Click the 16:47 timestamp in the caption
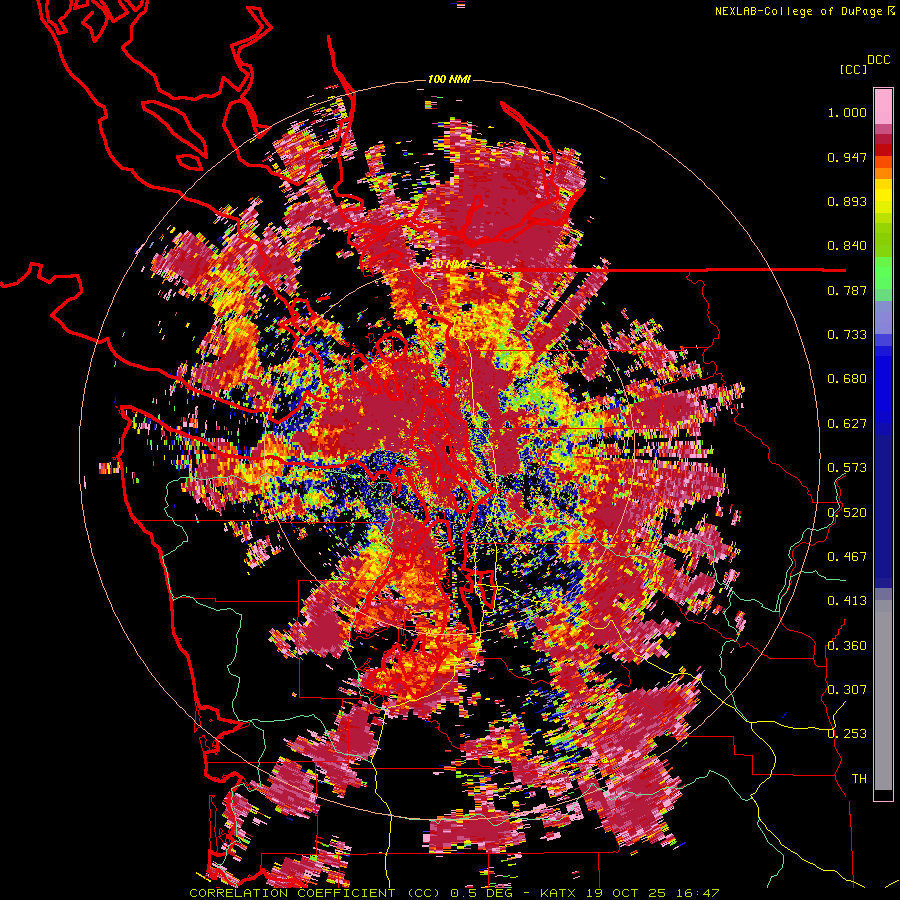The width and height of the screenshot is (900, 900). click(696, 893)
